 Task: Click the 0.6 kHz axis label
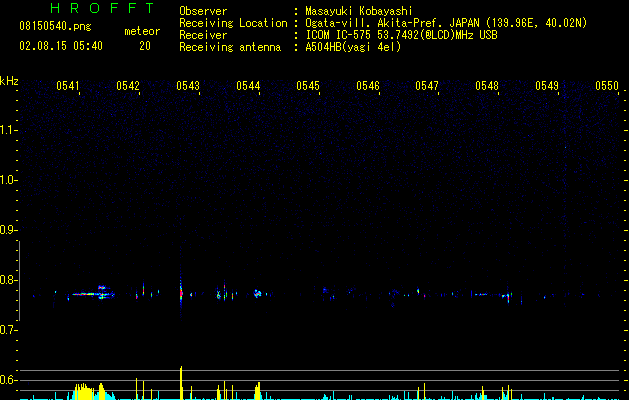pos(8,380)
